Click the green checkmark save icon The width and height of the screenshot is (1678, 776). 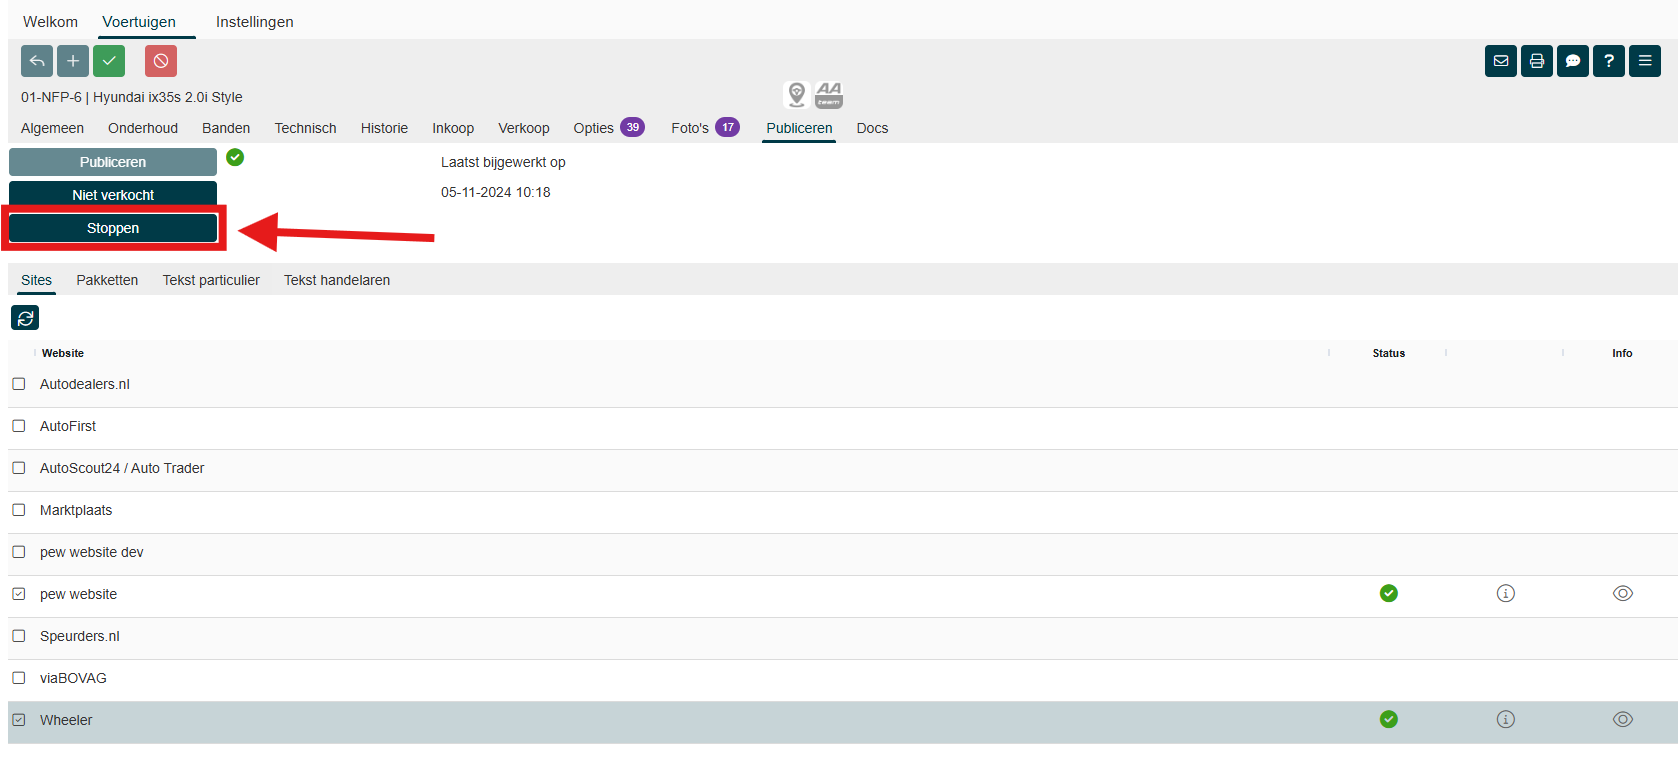point(109,61)
